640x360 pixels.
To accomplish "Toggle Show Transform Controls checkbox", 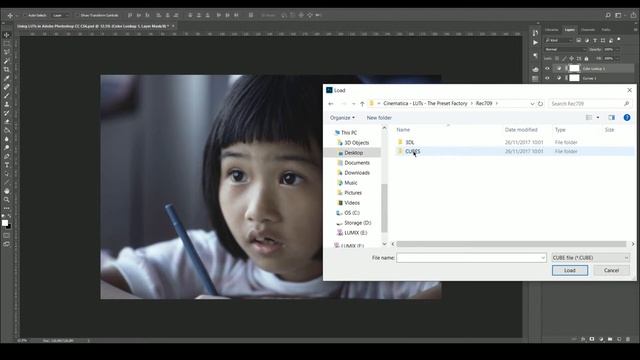I will point(77,15).
